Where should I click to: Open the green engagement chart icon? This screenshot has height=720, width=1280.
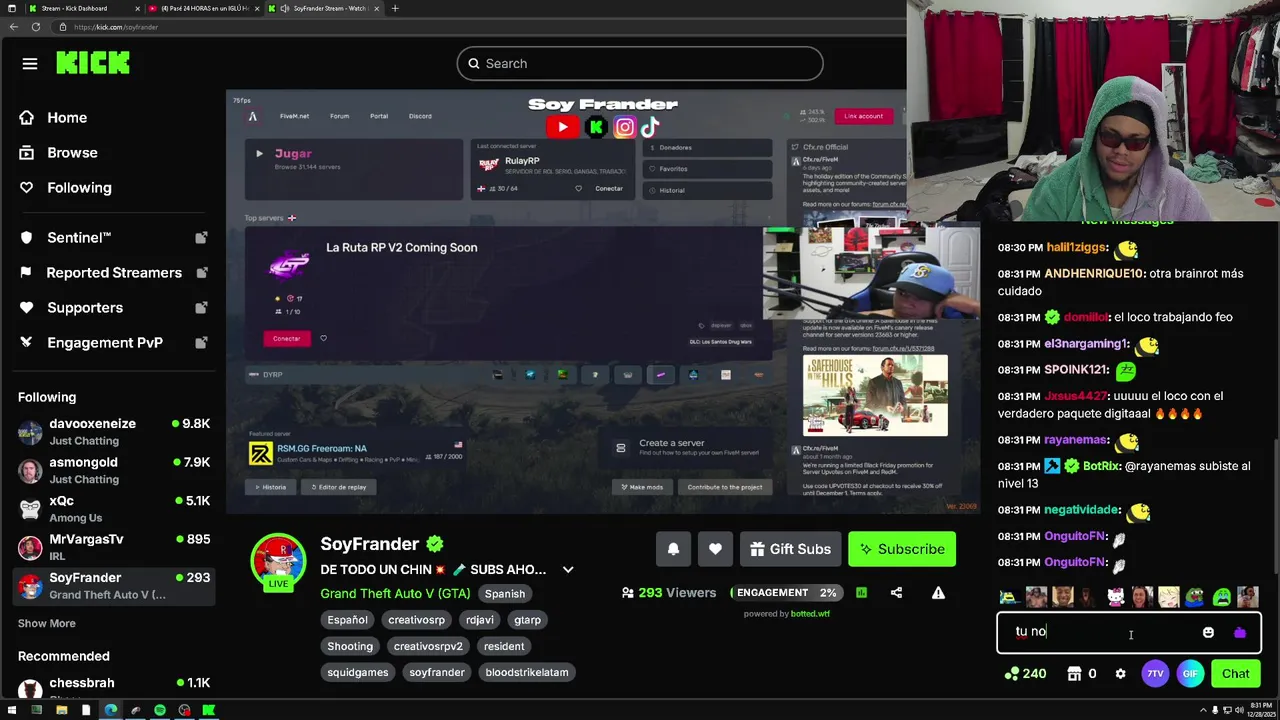pos(861,593)
